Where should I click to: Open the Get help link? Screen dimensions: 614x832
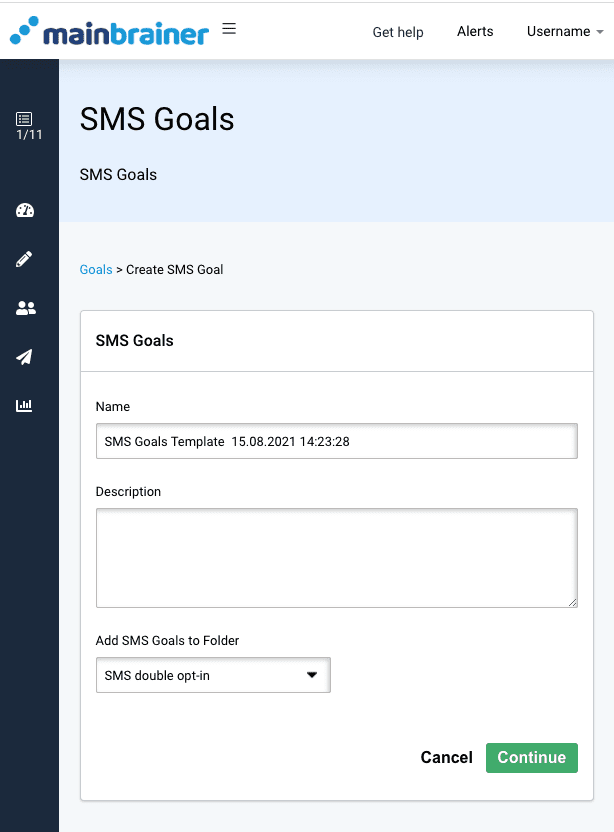point(398,32)
